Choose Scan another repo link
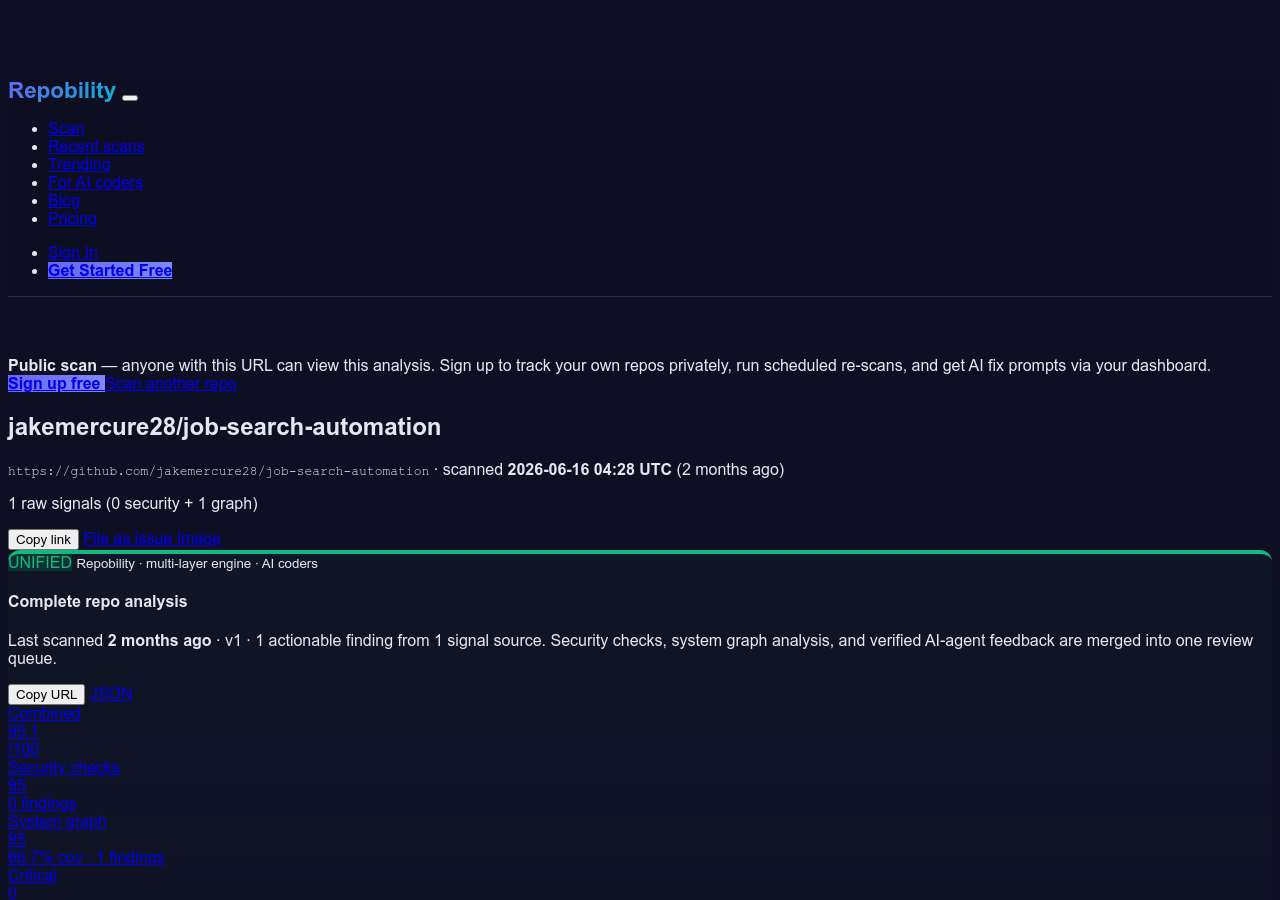Viewport: 1280px width, 900px height. tap(171, 383)
